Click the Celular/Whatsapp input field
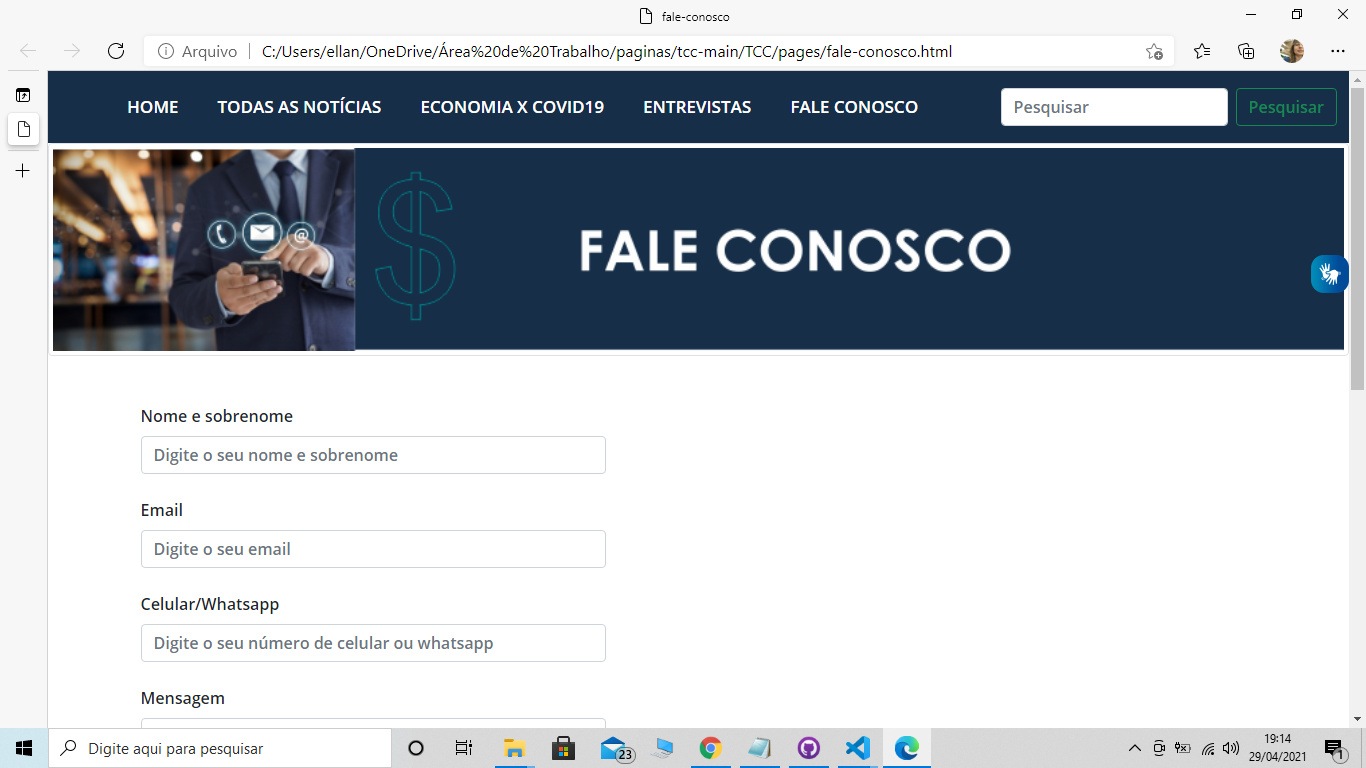 (x=373, y=643)
